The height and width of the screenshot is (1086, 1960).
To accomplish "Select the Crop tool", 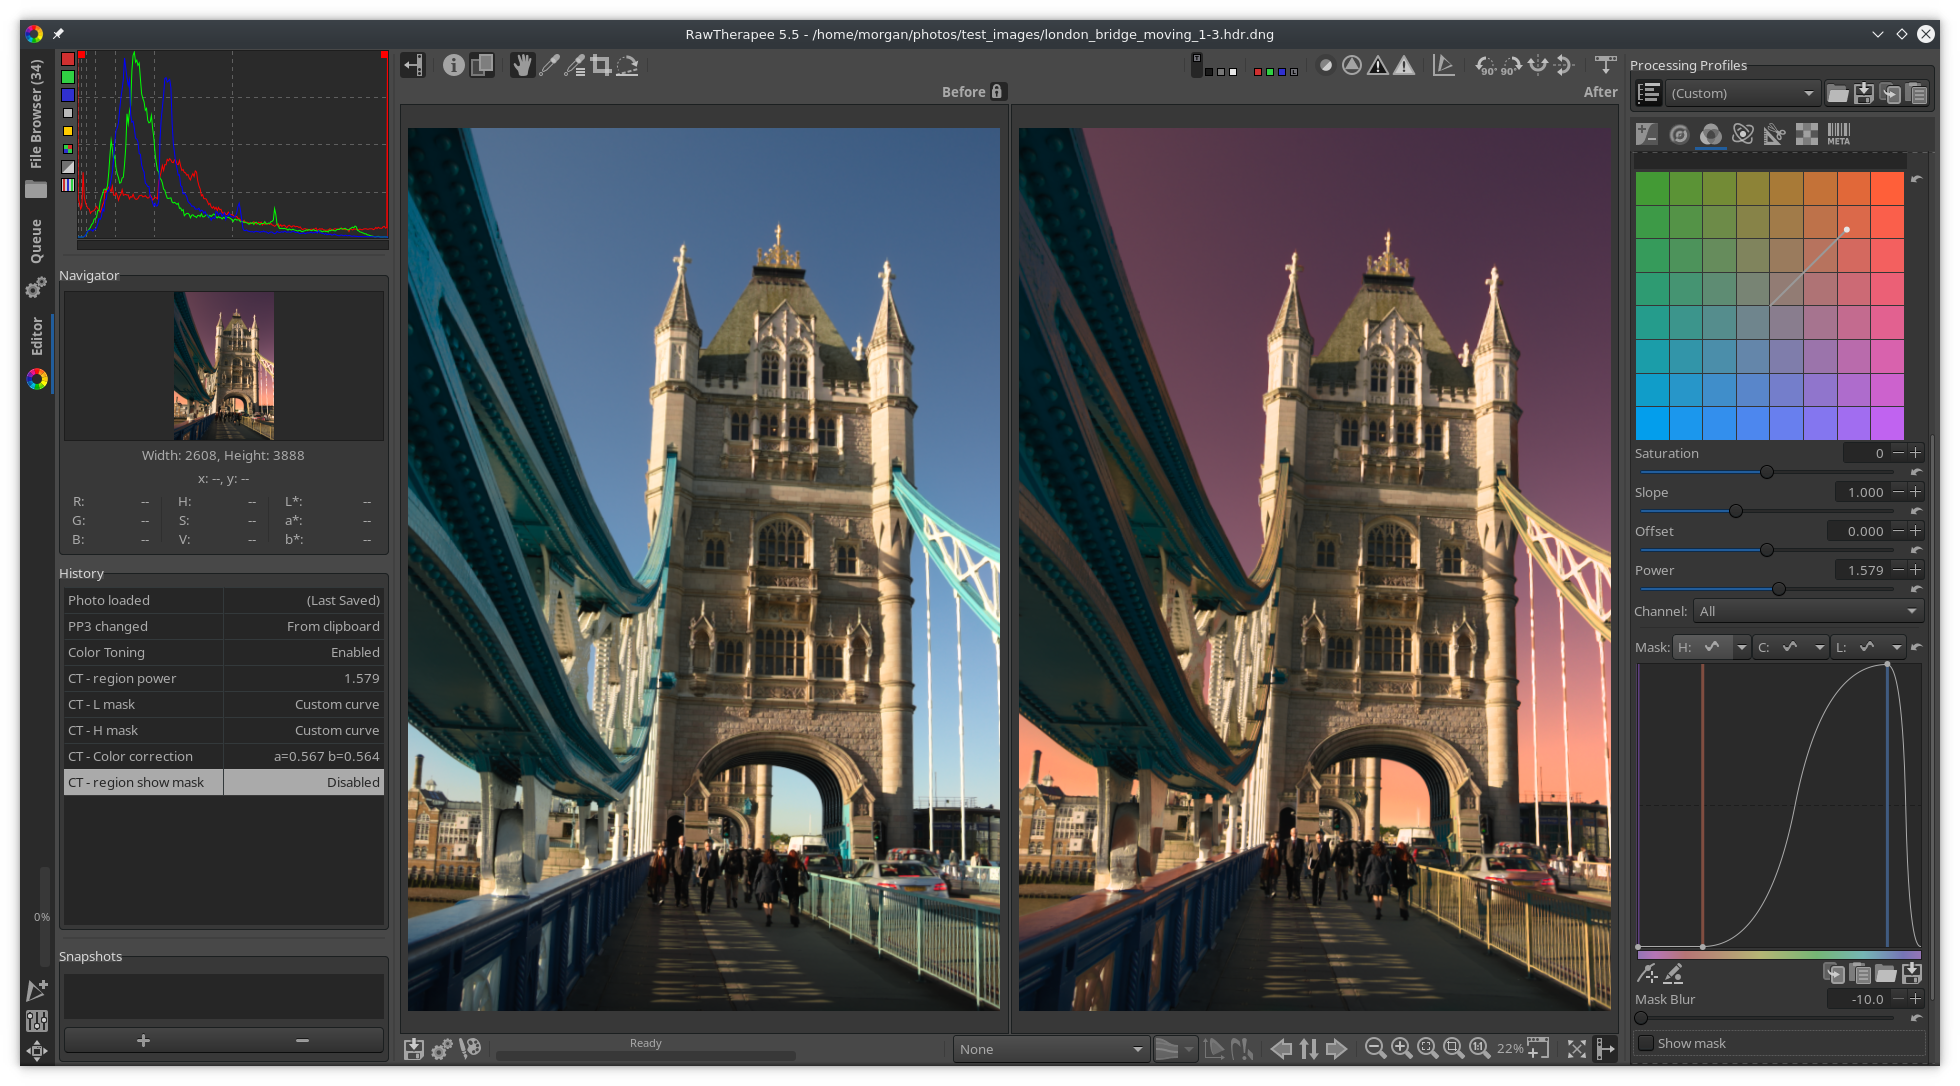I will [x=600, y=66].
